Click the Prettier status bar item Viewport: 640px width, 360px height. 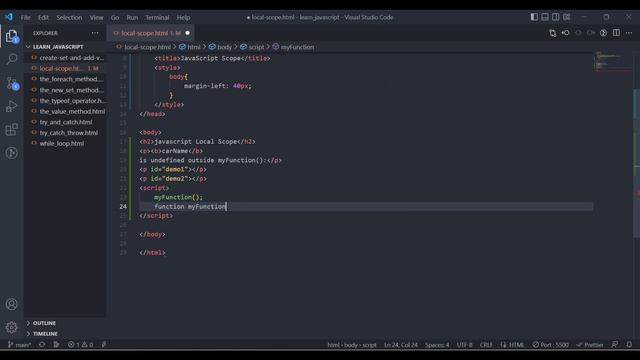589,345
